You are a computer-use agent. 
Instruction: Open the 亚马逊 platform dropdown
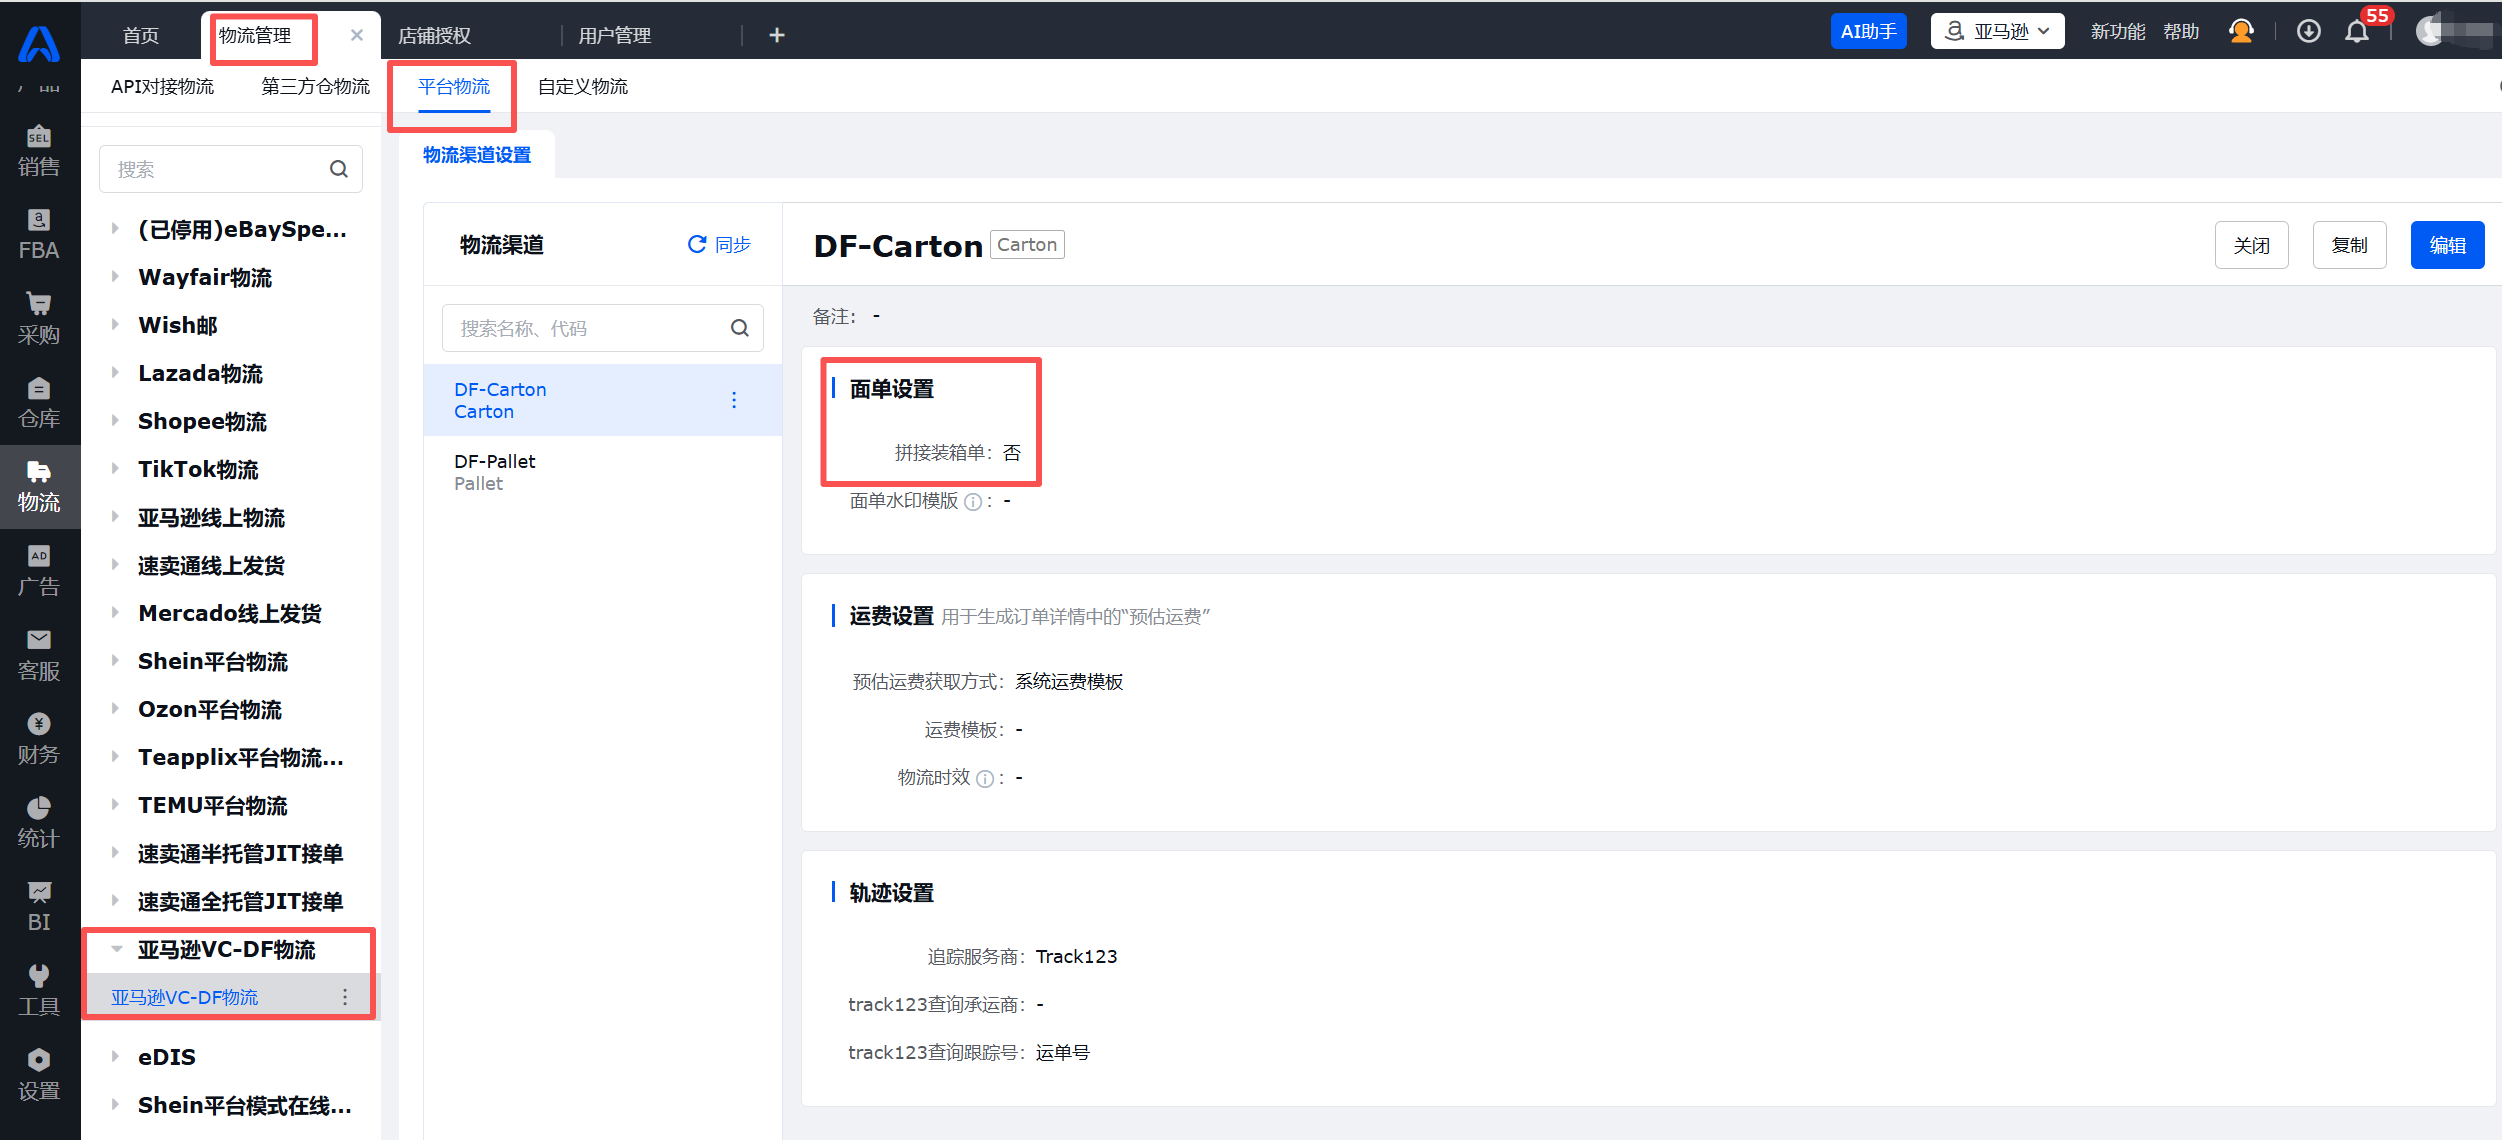point(1996,32)
